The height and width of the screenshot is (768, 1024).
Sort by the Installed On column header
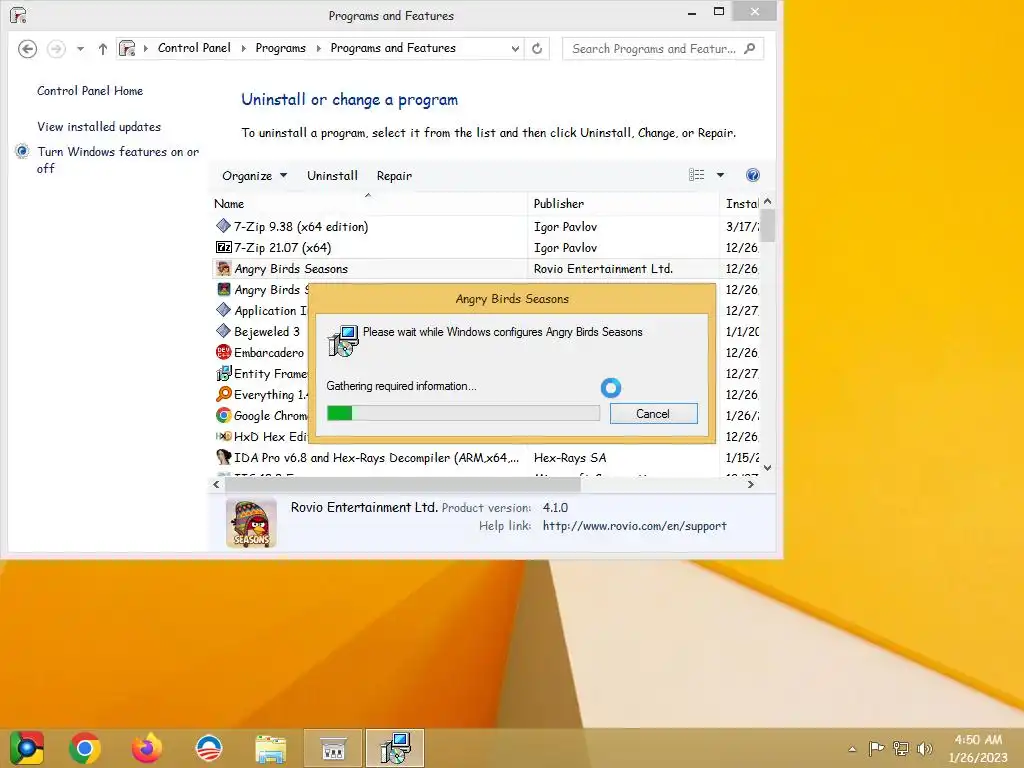(x=740, y=204)
